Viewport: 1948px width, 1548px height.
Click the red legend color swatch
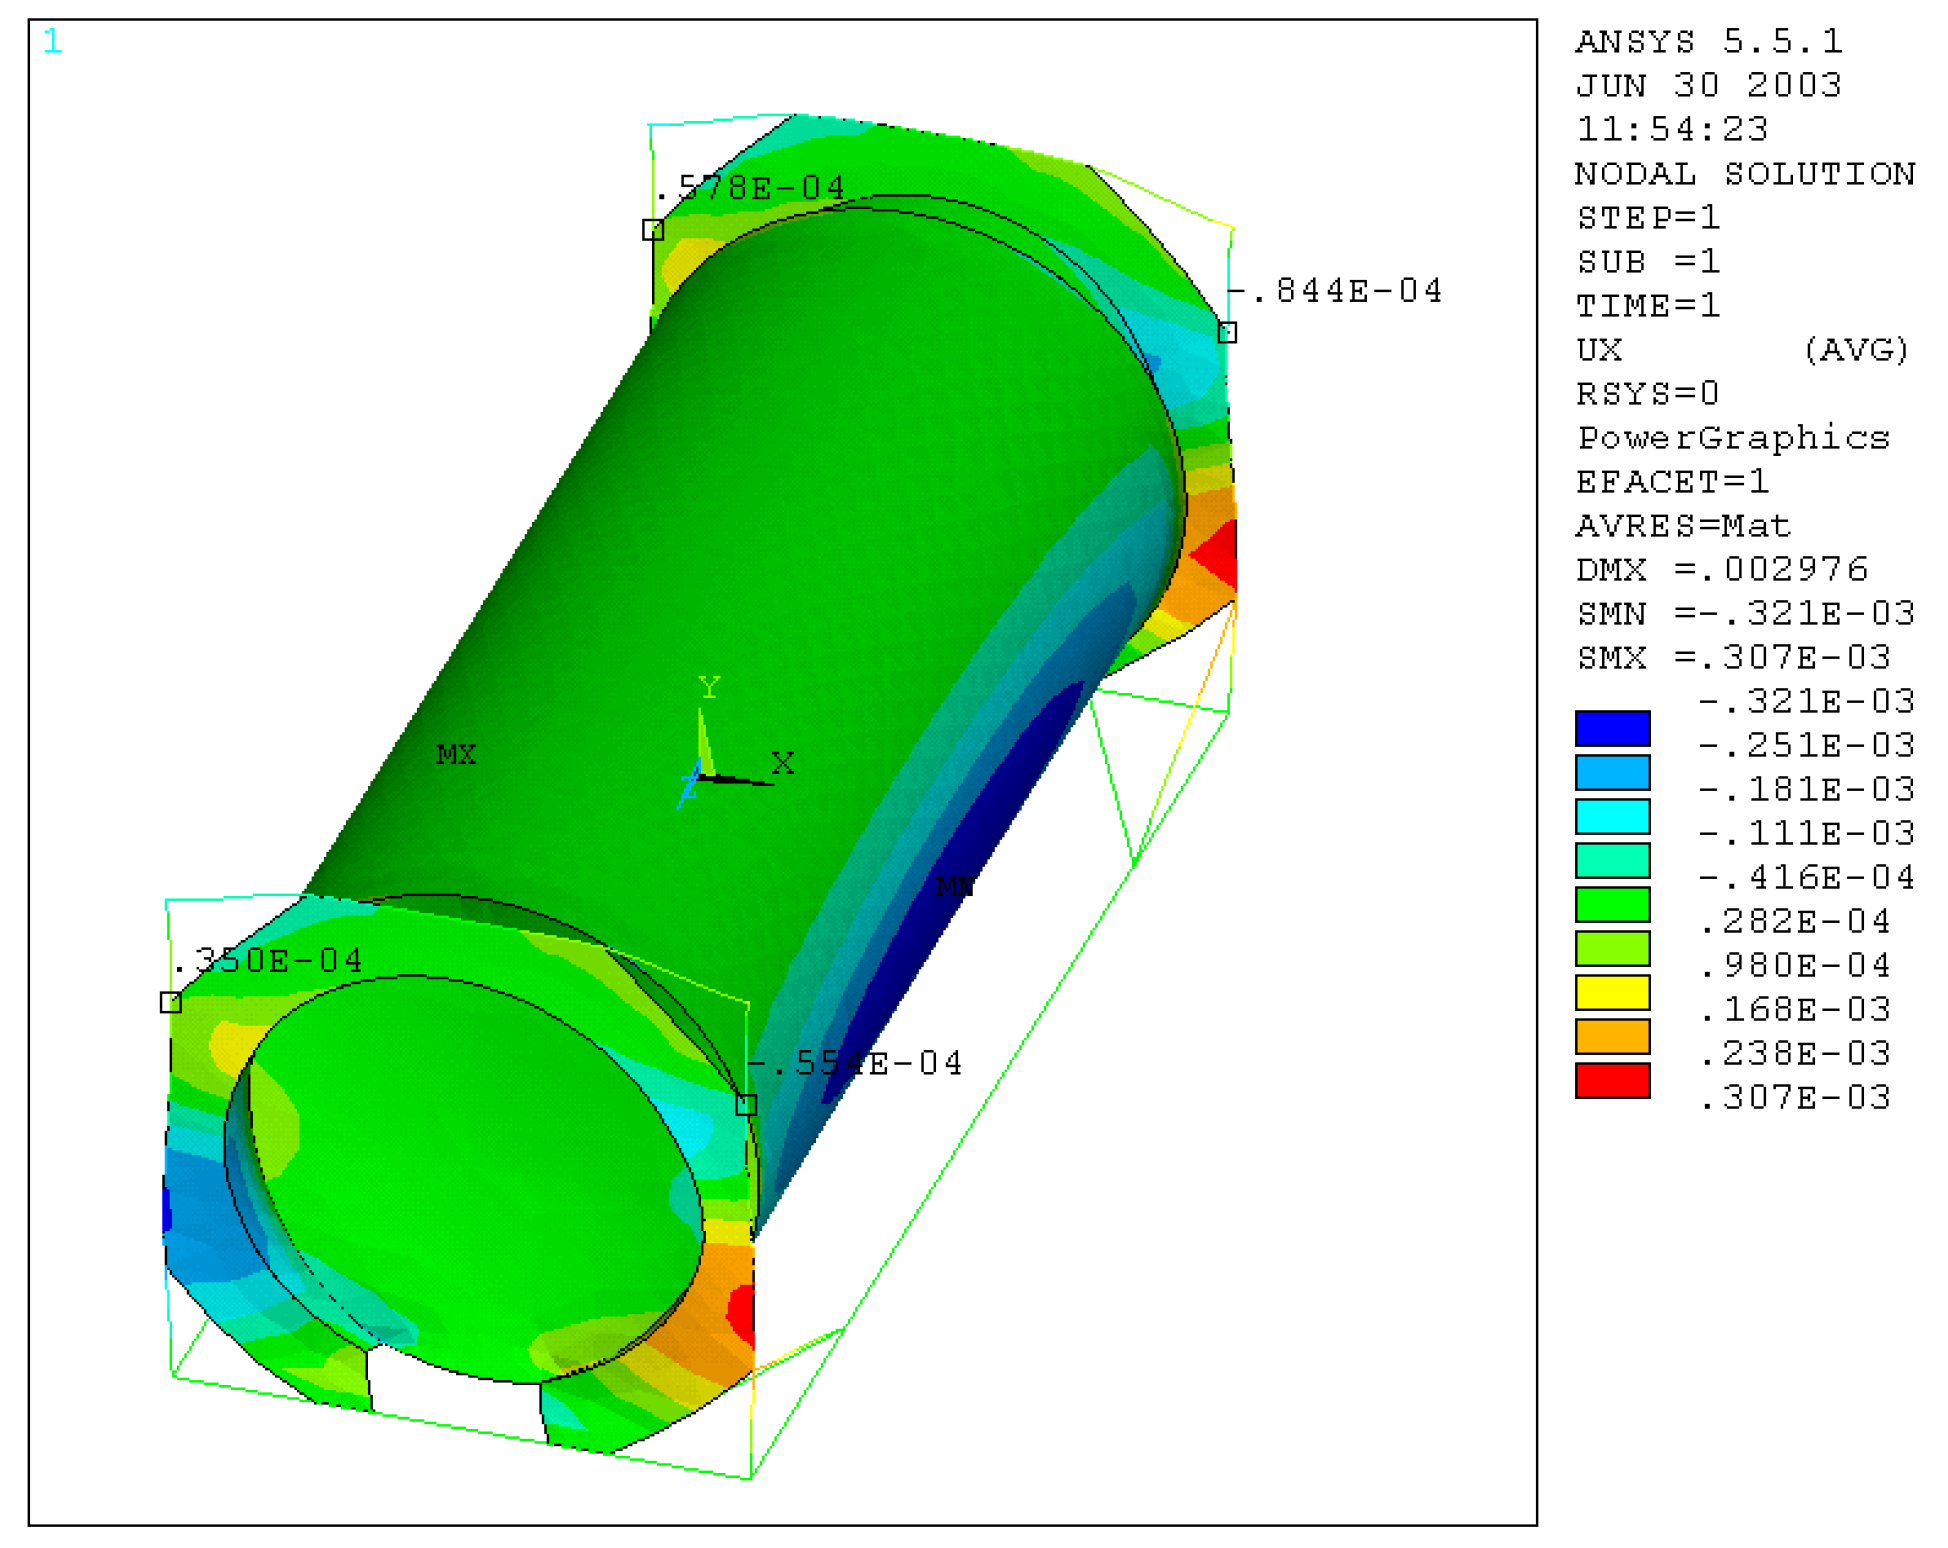pos(1612,1081)
